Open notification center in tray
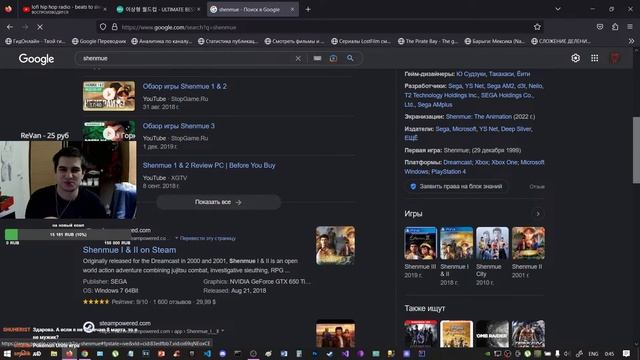Viewport: 640px width, 360px height. 627,353
